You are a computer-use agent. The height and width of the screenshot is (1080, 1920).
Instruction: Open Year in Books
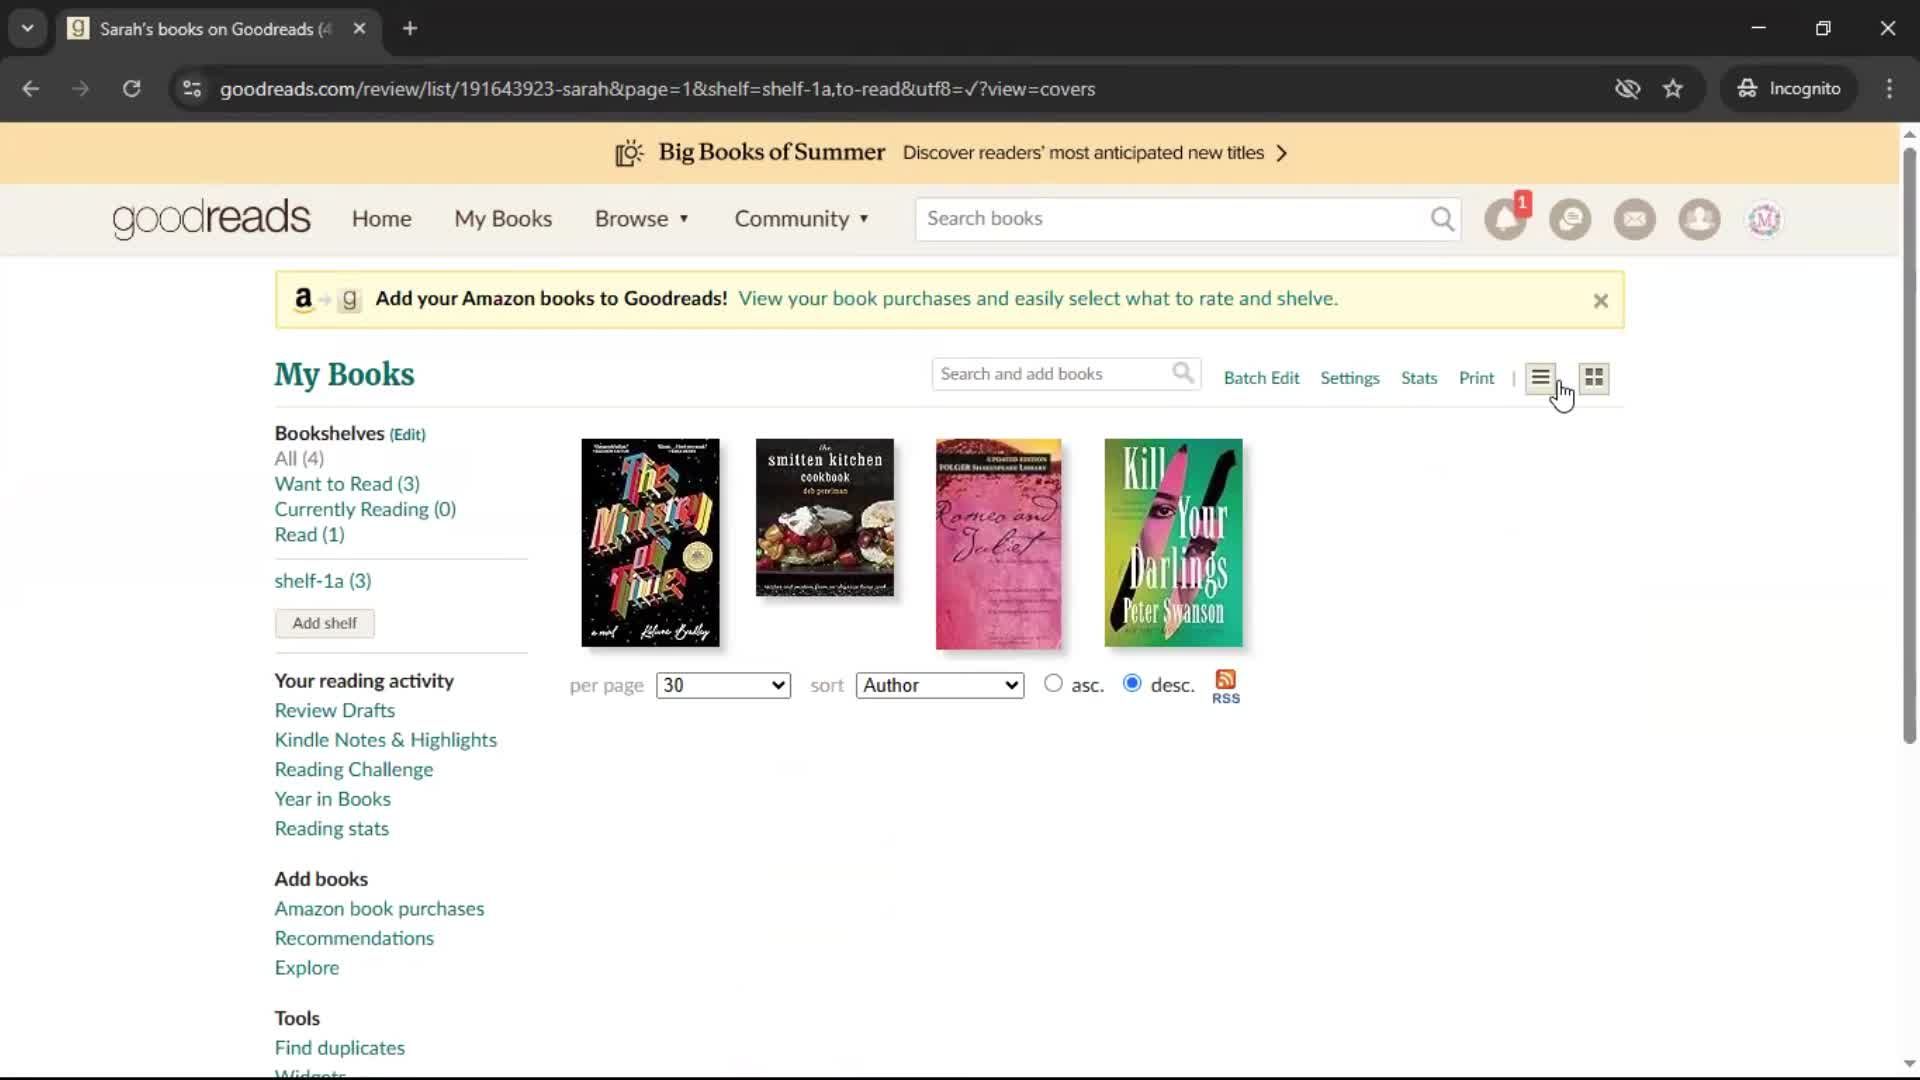point(332,799)
